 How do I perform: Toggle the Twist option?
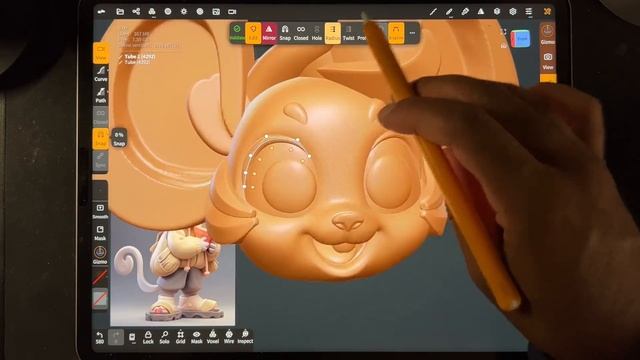pyautogui.click(x=349, y=33)
